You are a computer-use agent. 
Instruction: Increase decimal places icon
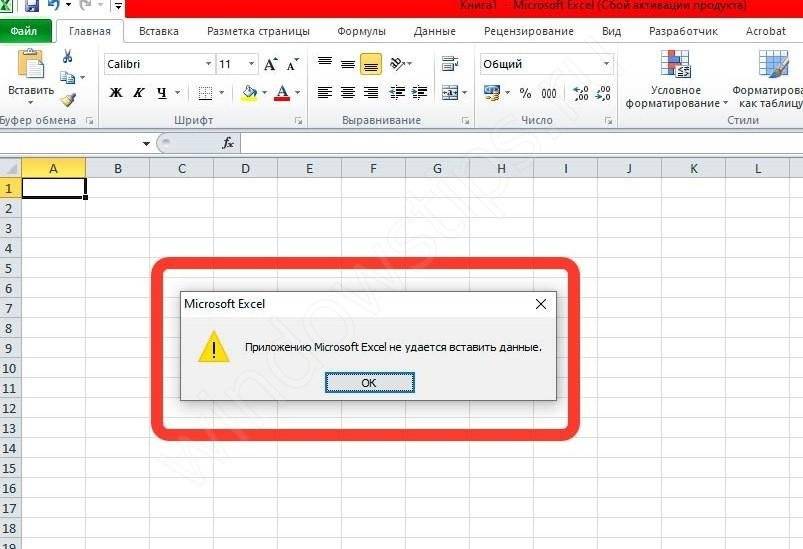(x=581, y=93)
